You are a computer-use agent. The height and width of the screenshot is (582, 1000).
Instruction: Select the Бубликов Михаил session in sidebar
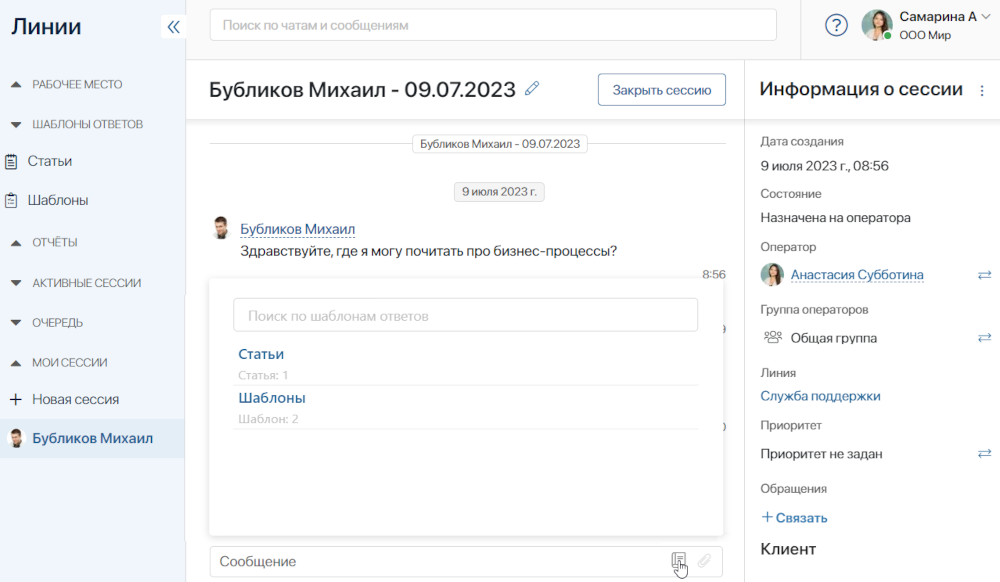(x=92, y=439)
